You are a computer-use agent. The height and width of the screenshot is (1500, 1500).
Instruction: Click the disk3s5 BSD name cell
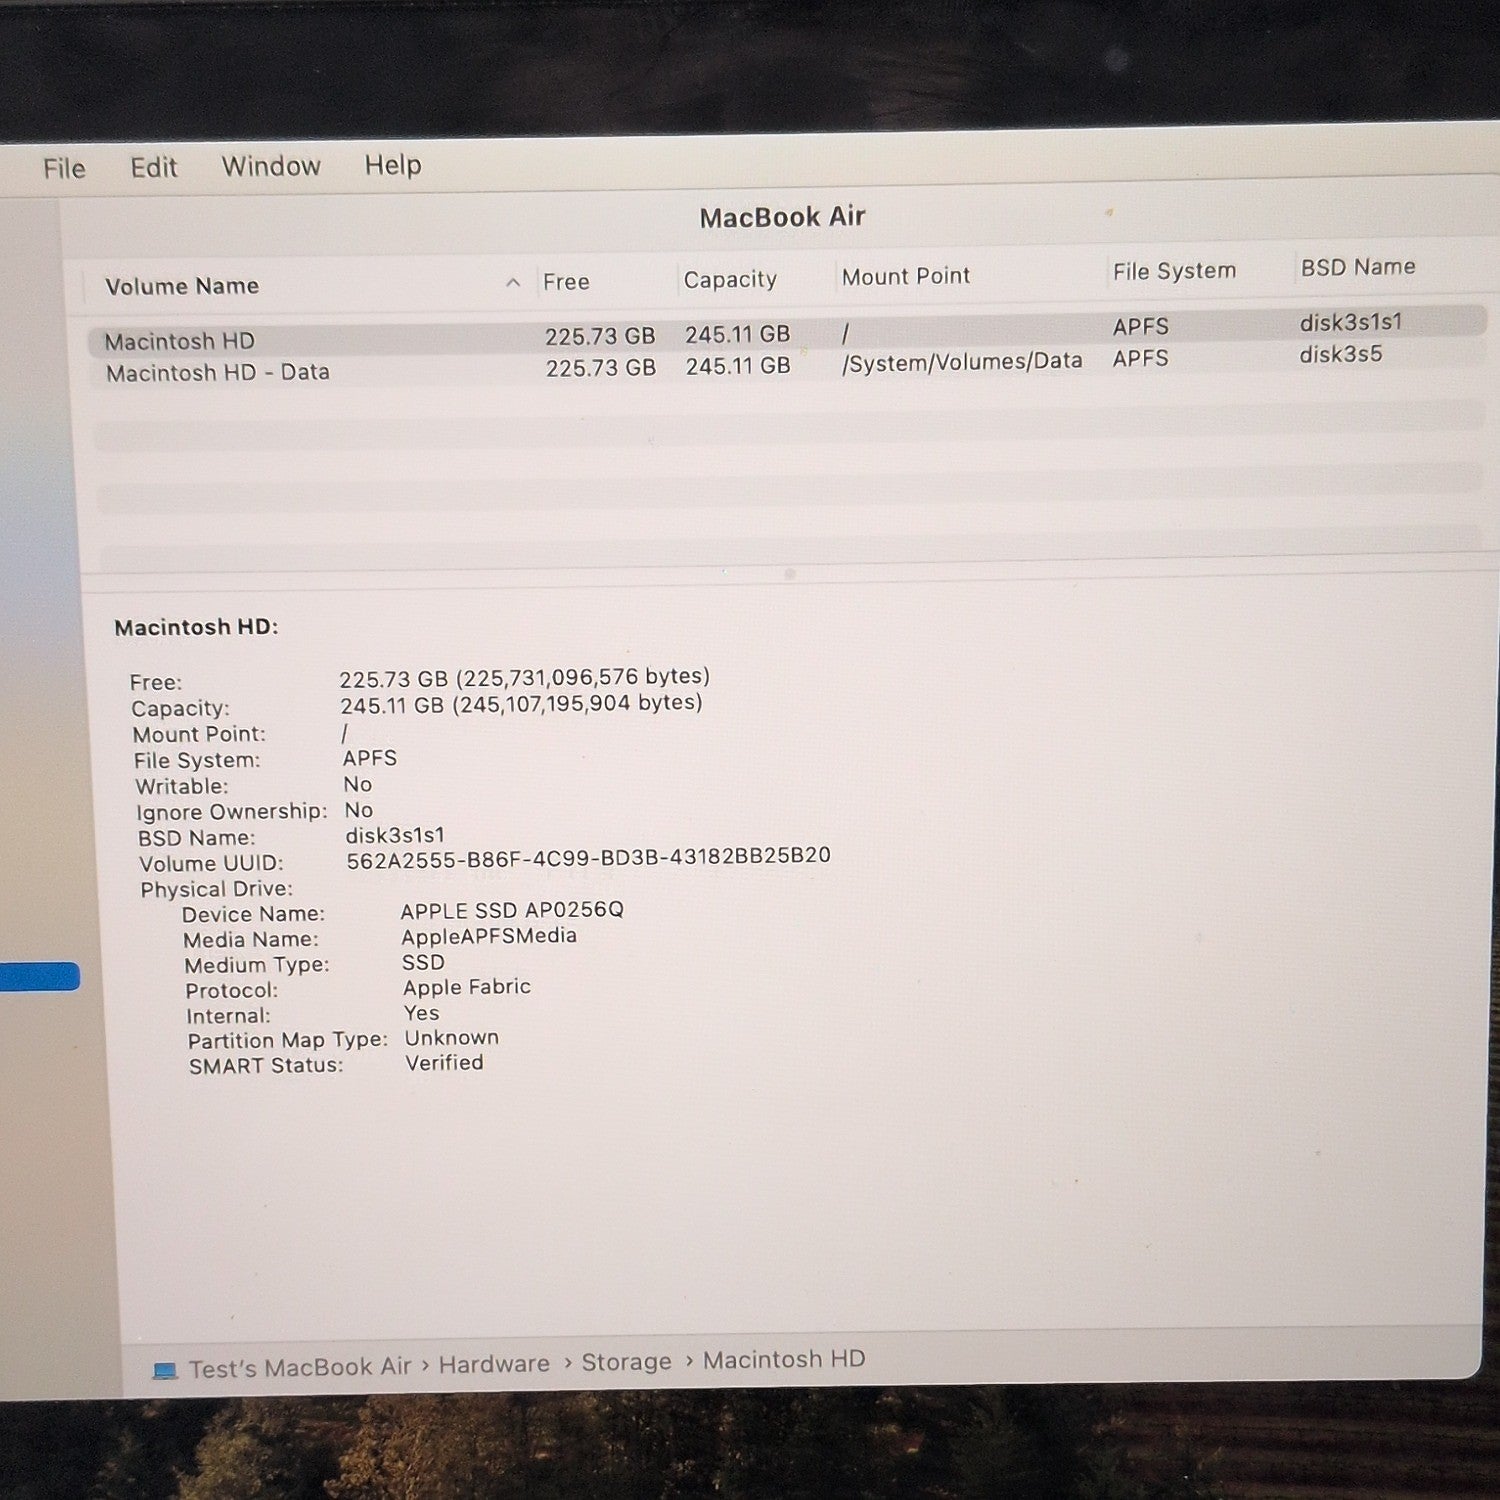pos(1341,354)
